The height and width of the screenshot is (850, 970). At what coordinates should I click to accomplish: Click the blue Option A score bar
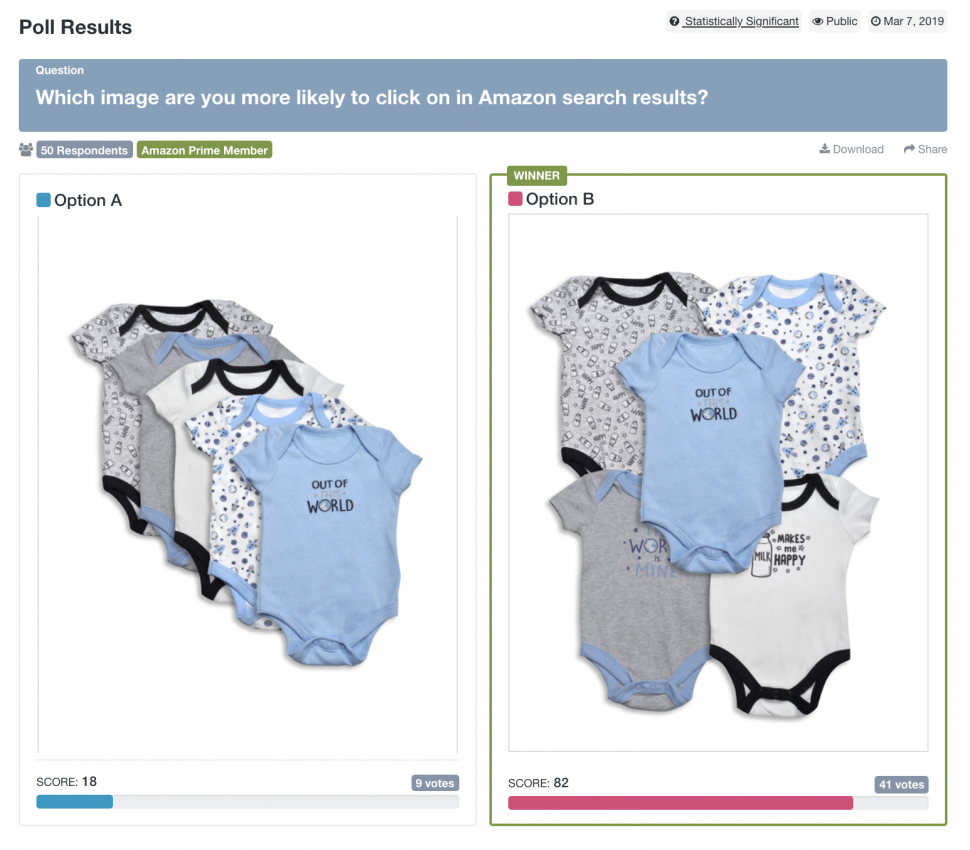tap(75, 801)
